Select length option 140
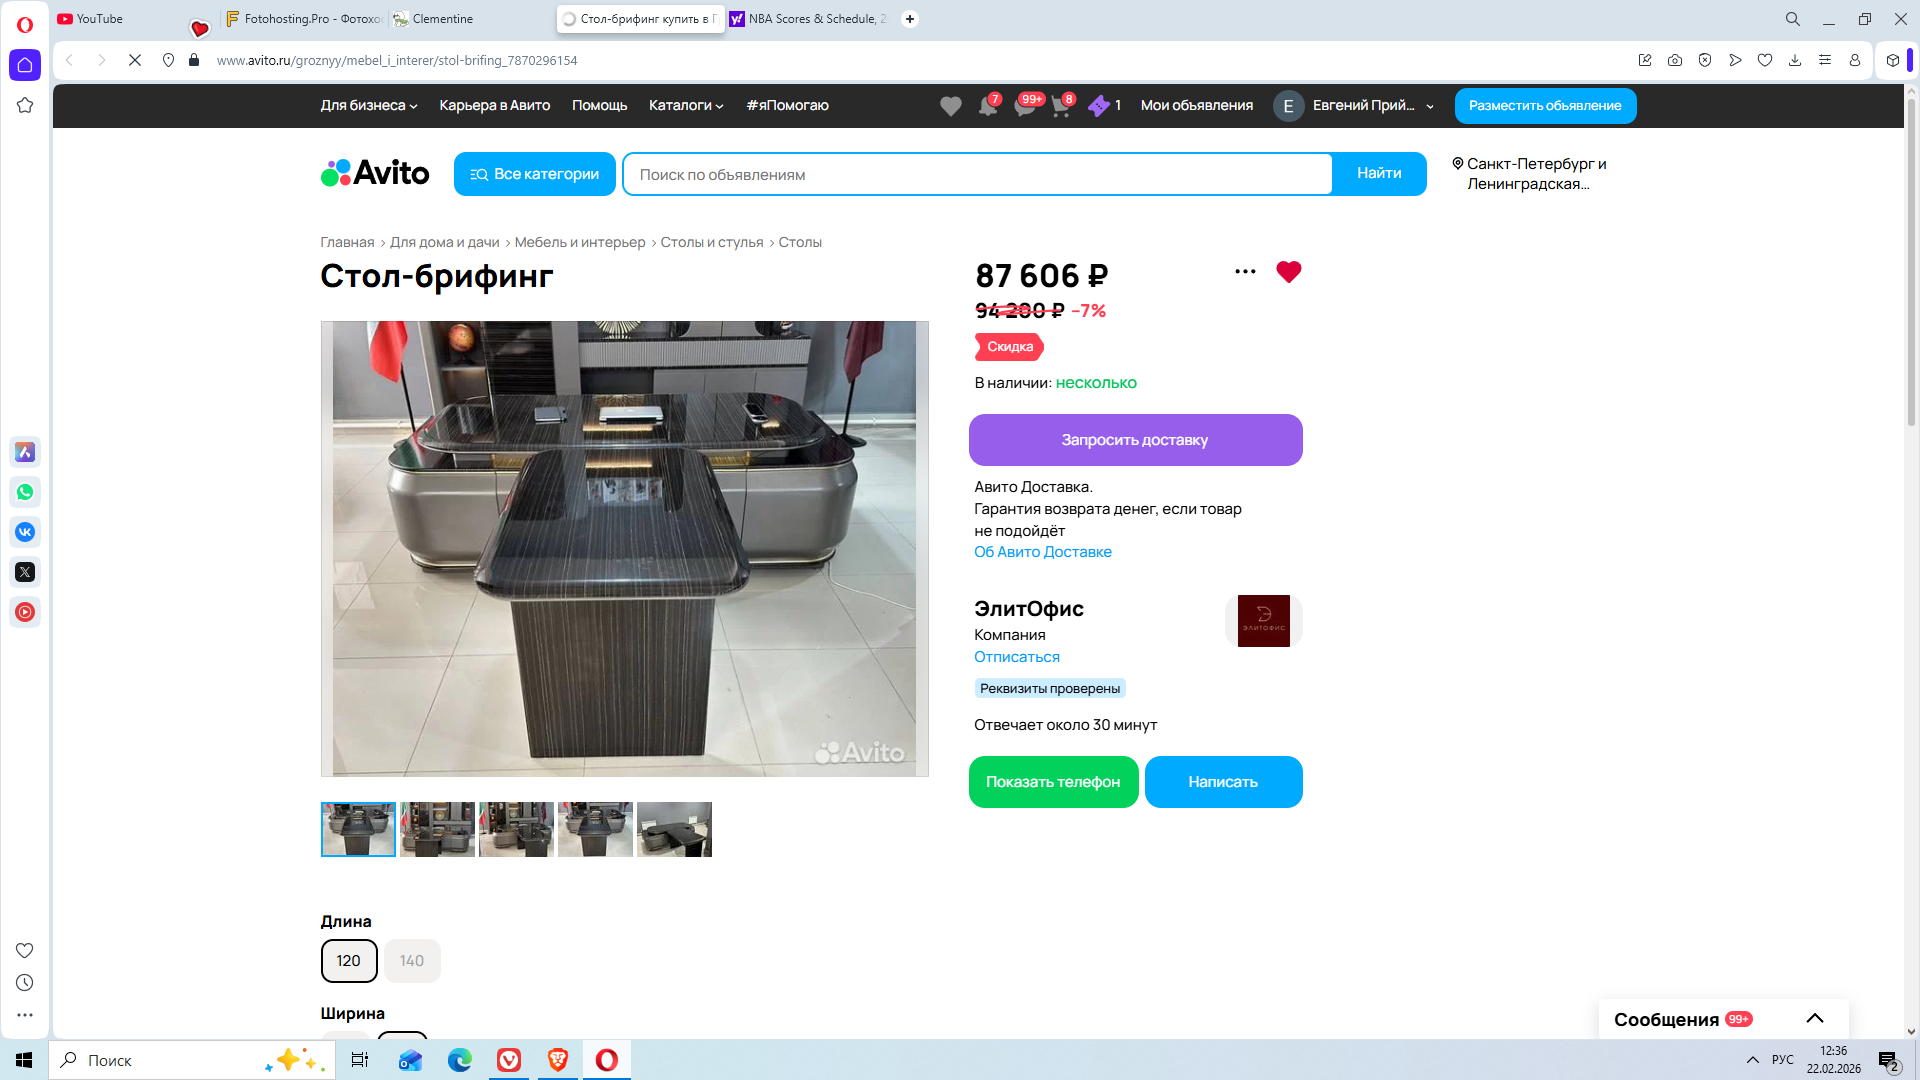This screenshot has width=1920, height=1080. (x=412, y=961)
